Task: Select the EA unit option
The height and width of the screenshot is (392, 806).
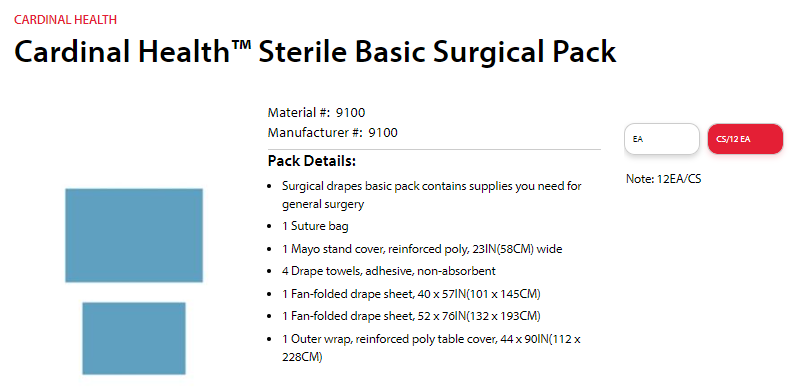Action: 662,139
